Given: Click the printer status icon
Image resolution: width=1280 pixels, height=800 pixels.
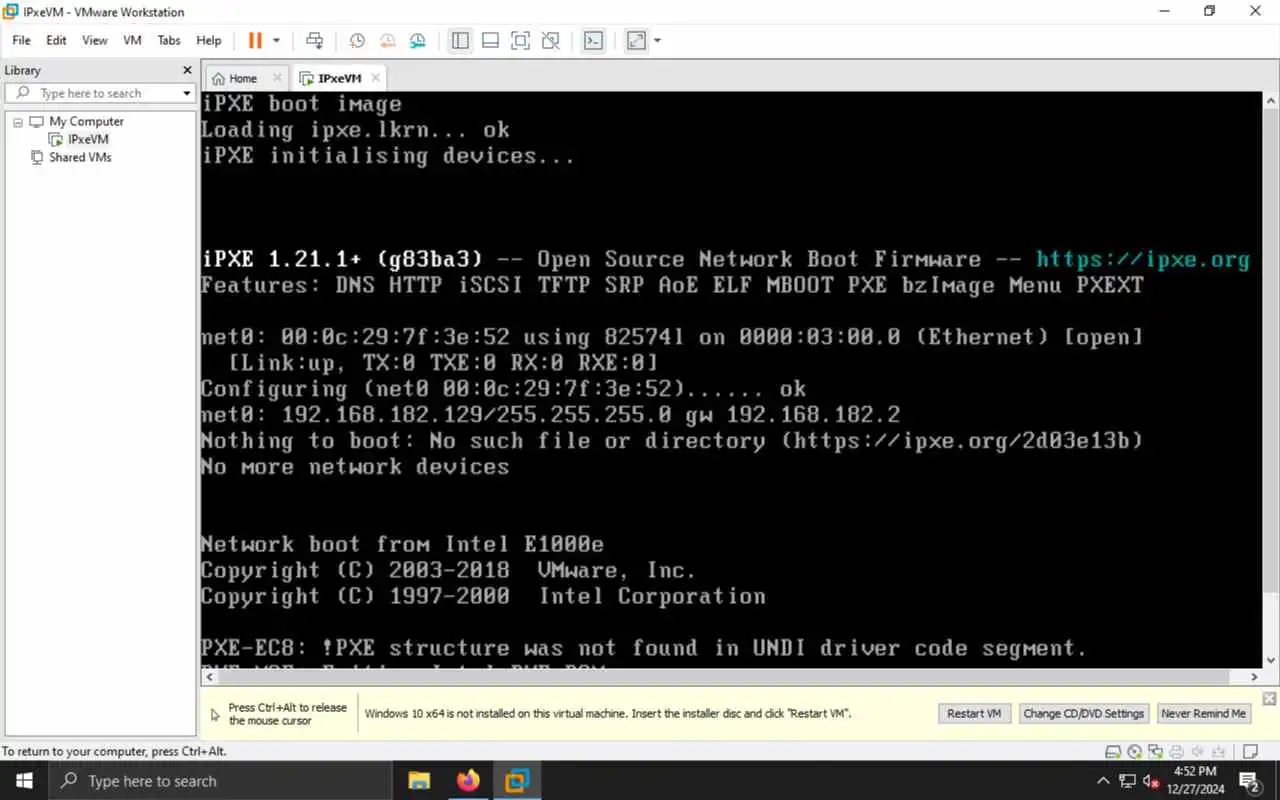Looking at the screenshot, I should pos(1177,751).
